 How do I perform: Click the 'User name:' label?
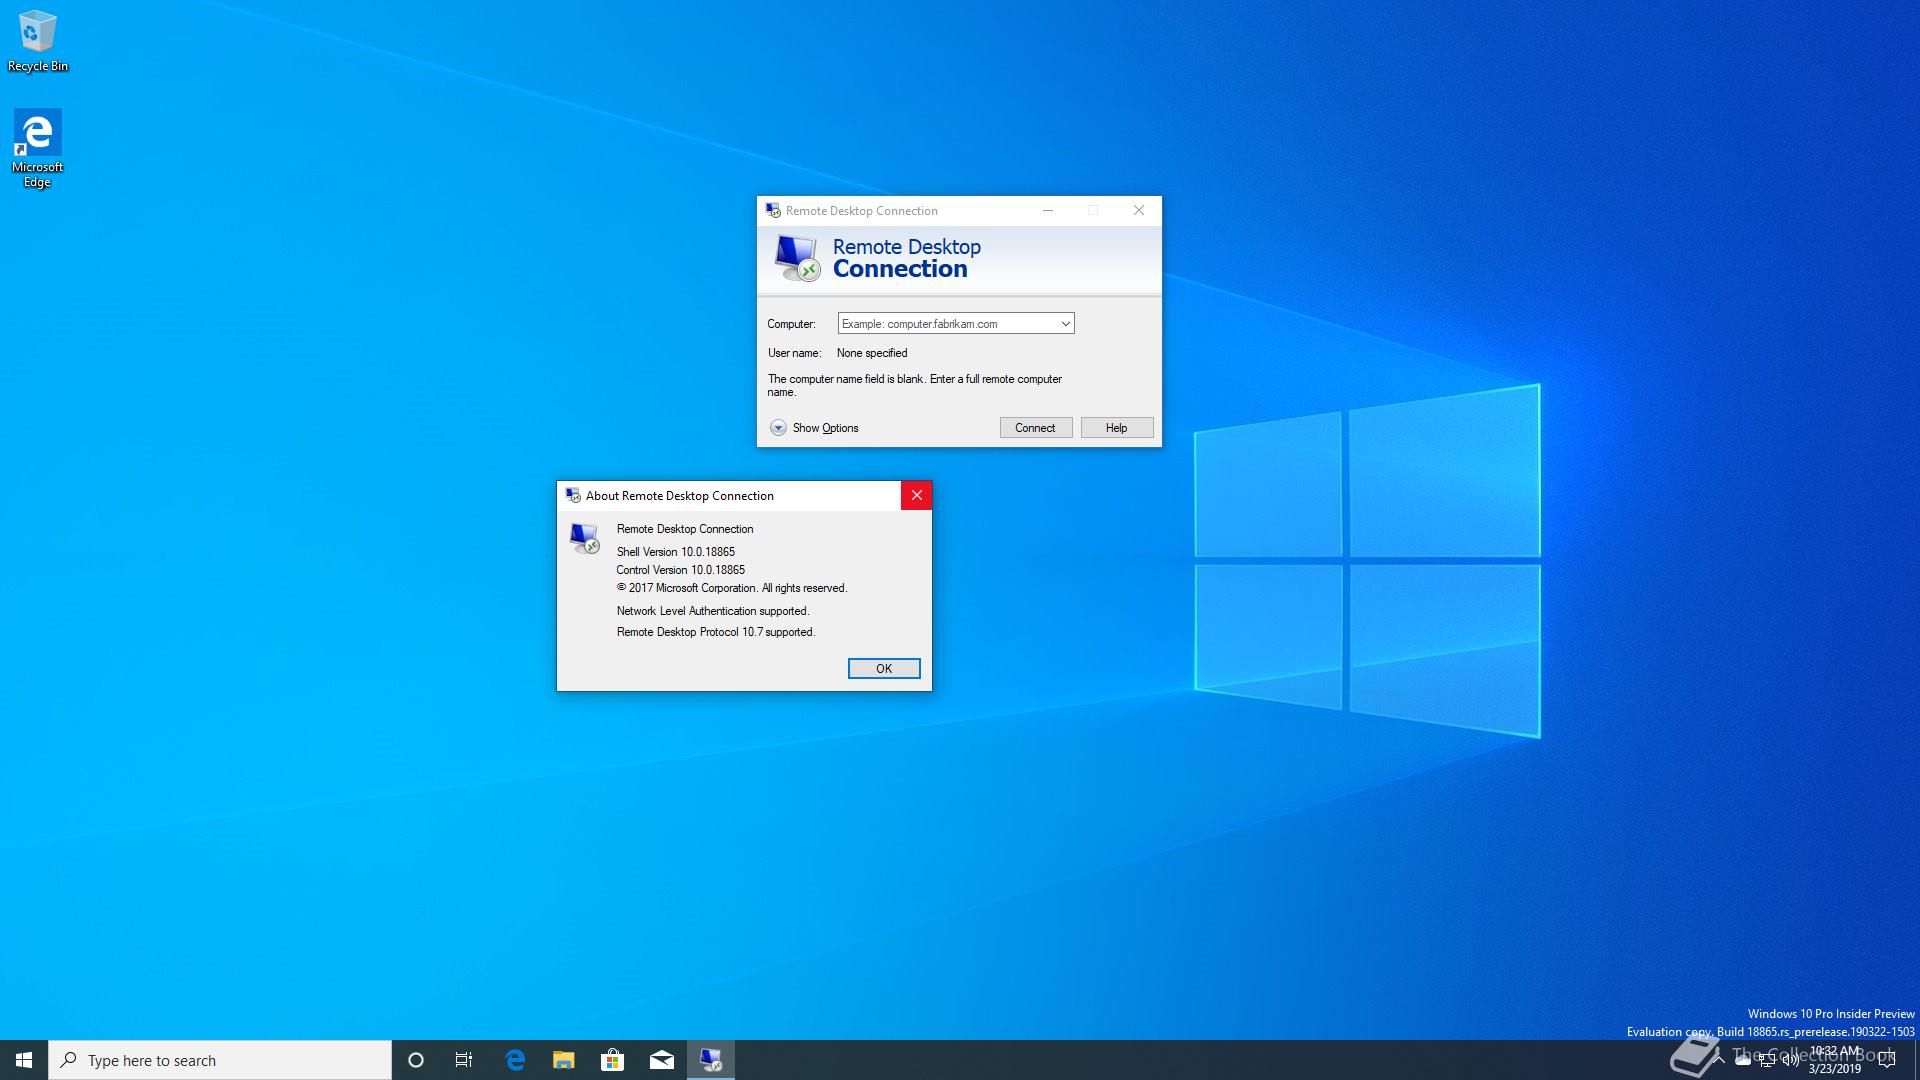794,353
